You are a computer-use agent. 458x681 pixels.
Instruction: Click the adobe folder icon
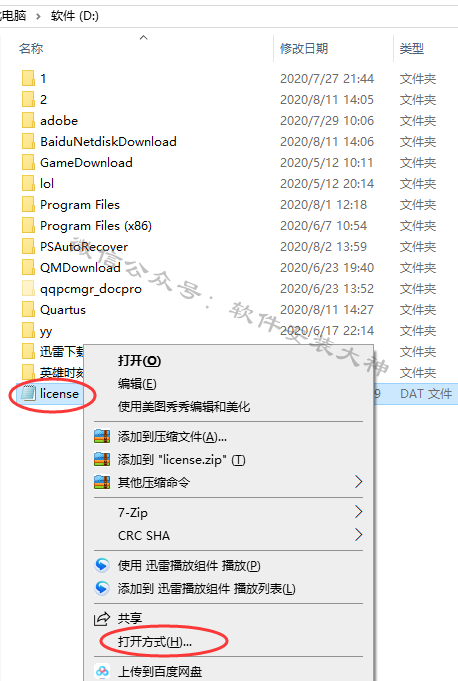[28, 120]
